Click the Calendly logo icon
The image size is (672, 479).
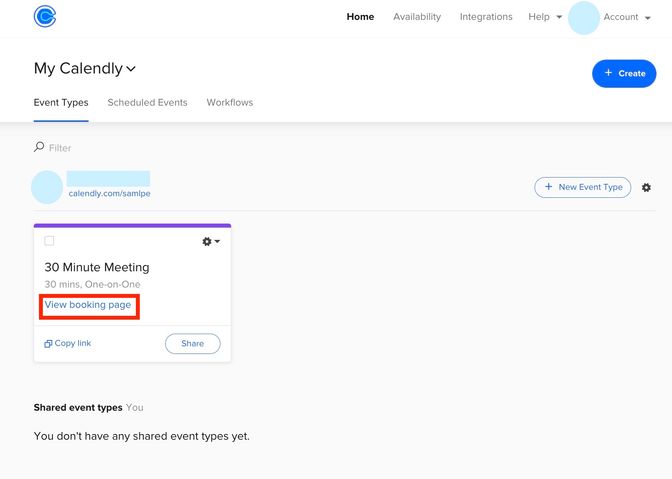click(x=45, y=17)
